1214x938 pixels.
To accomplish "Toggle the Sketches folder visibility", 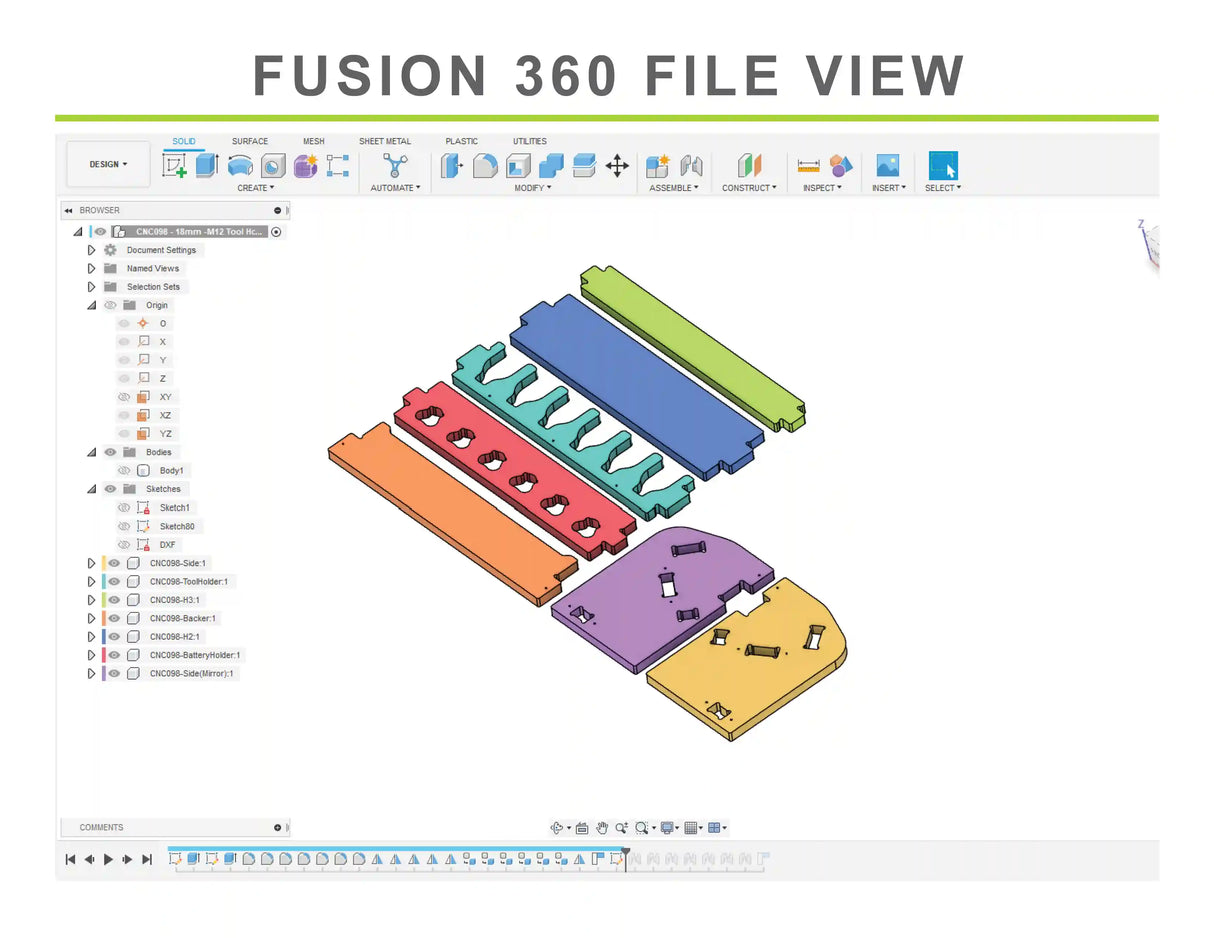I will coord(110,489).
